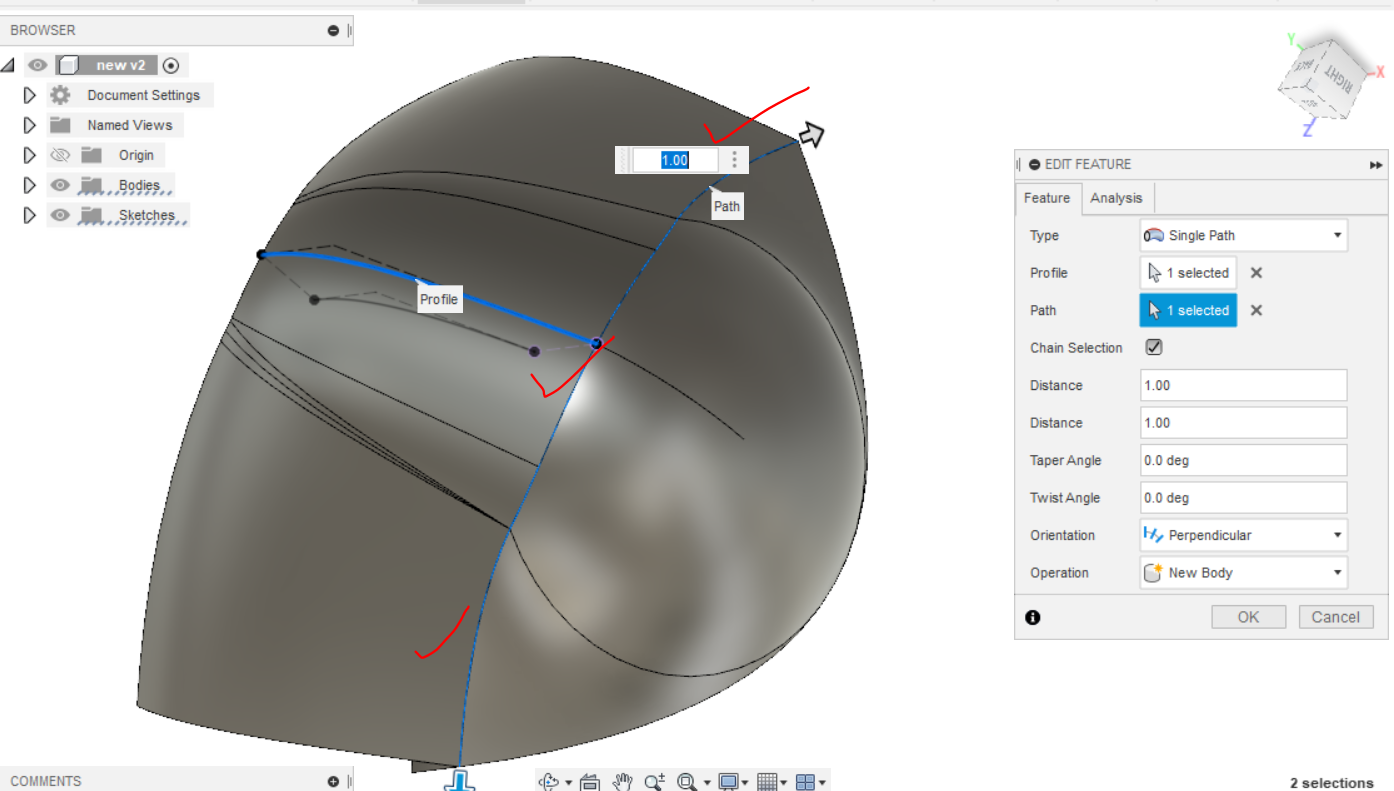Image resolution: width=1394 pixels, height=791 pixels.
Task: Open the Display Settings icon
Action: [x=729, y=782]
